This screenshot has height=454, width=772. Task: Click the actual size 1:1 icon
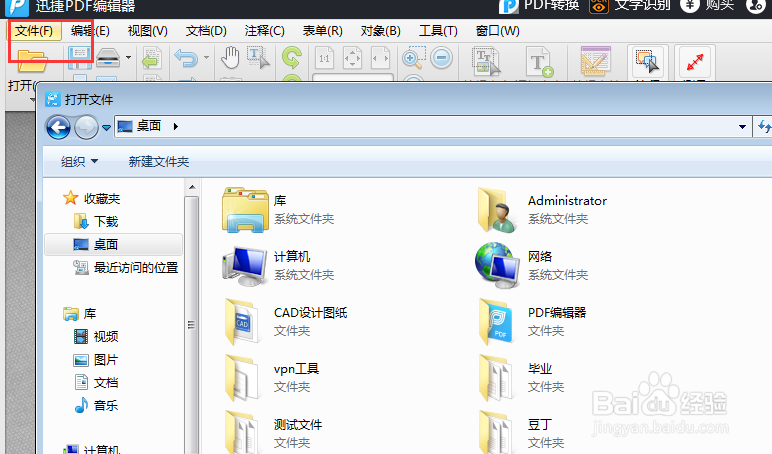324,58
